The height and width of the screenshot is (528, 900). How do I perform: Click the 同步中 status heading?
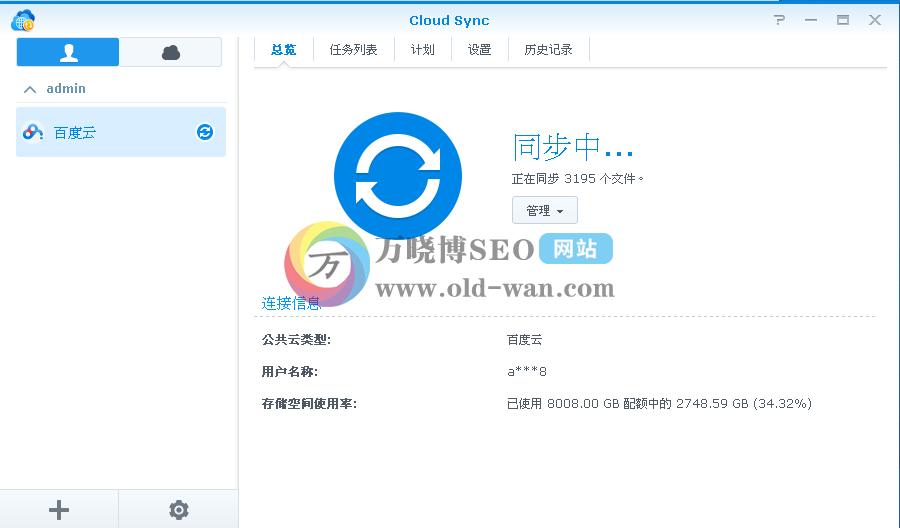573,147
